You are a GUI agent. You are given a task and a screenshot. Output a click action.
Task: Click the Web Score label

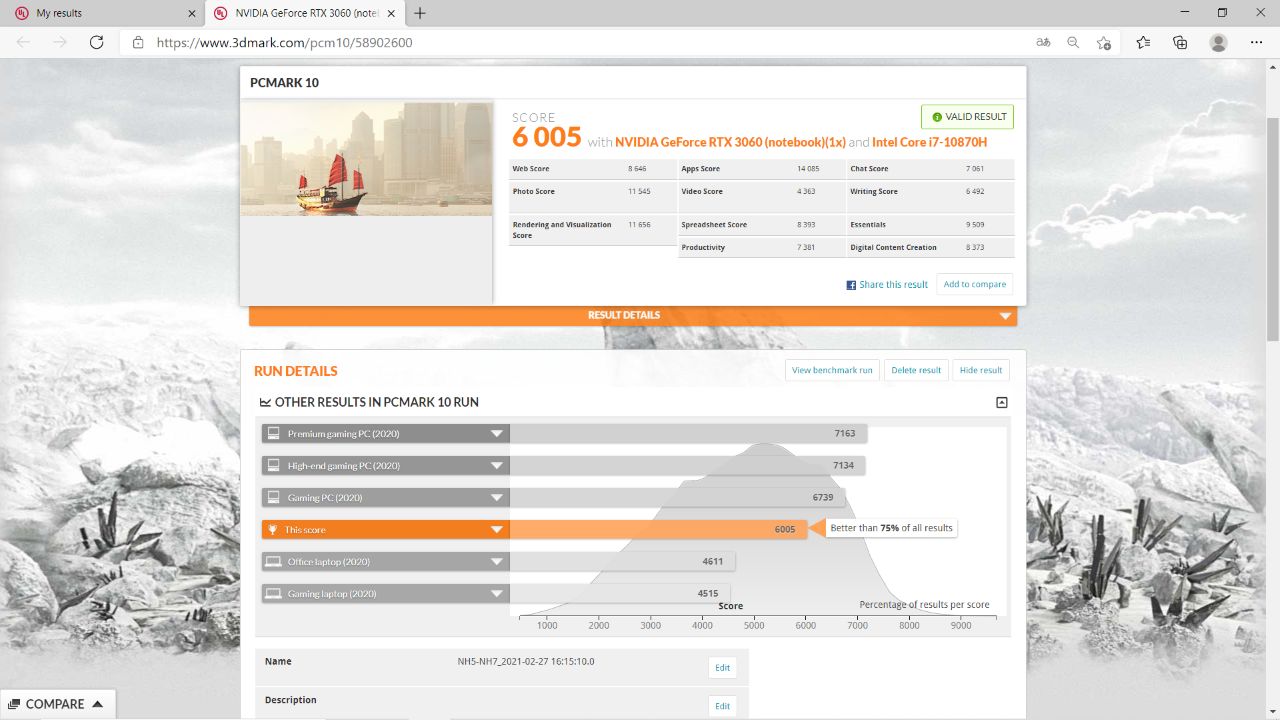coord(531,169)
